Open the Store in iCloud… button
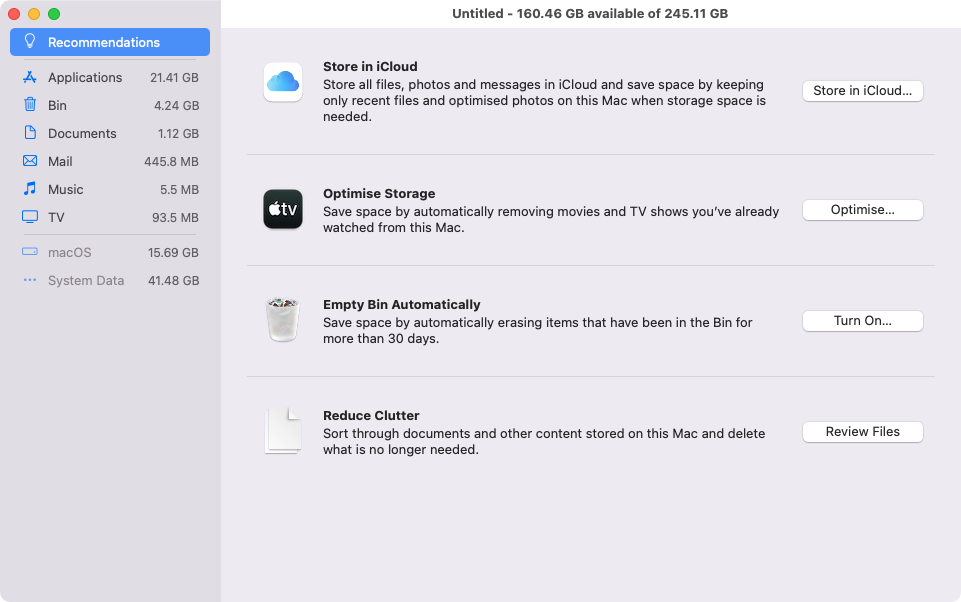961x602 pixels. pyautogui.click(x=862, y=91)
